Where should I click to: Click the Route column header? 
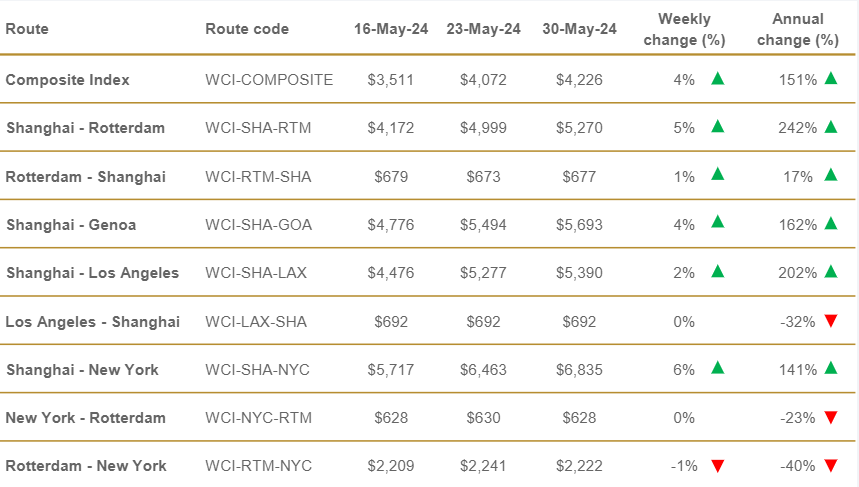[x=27, y=29]
